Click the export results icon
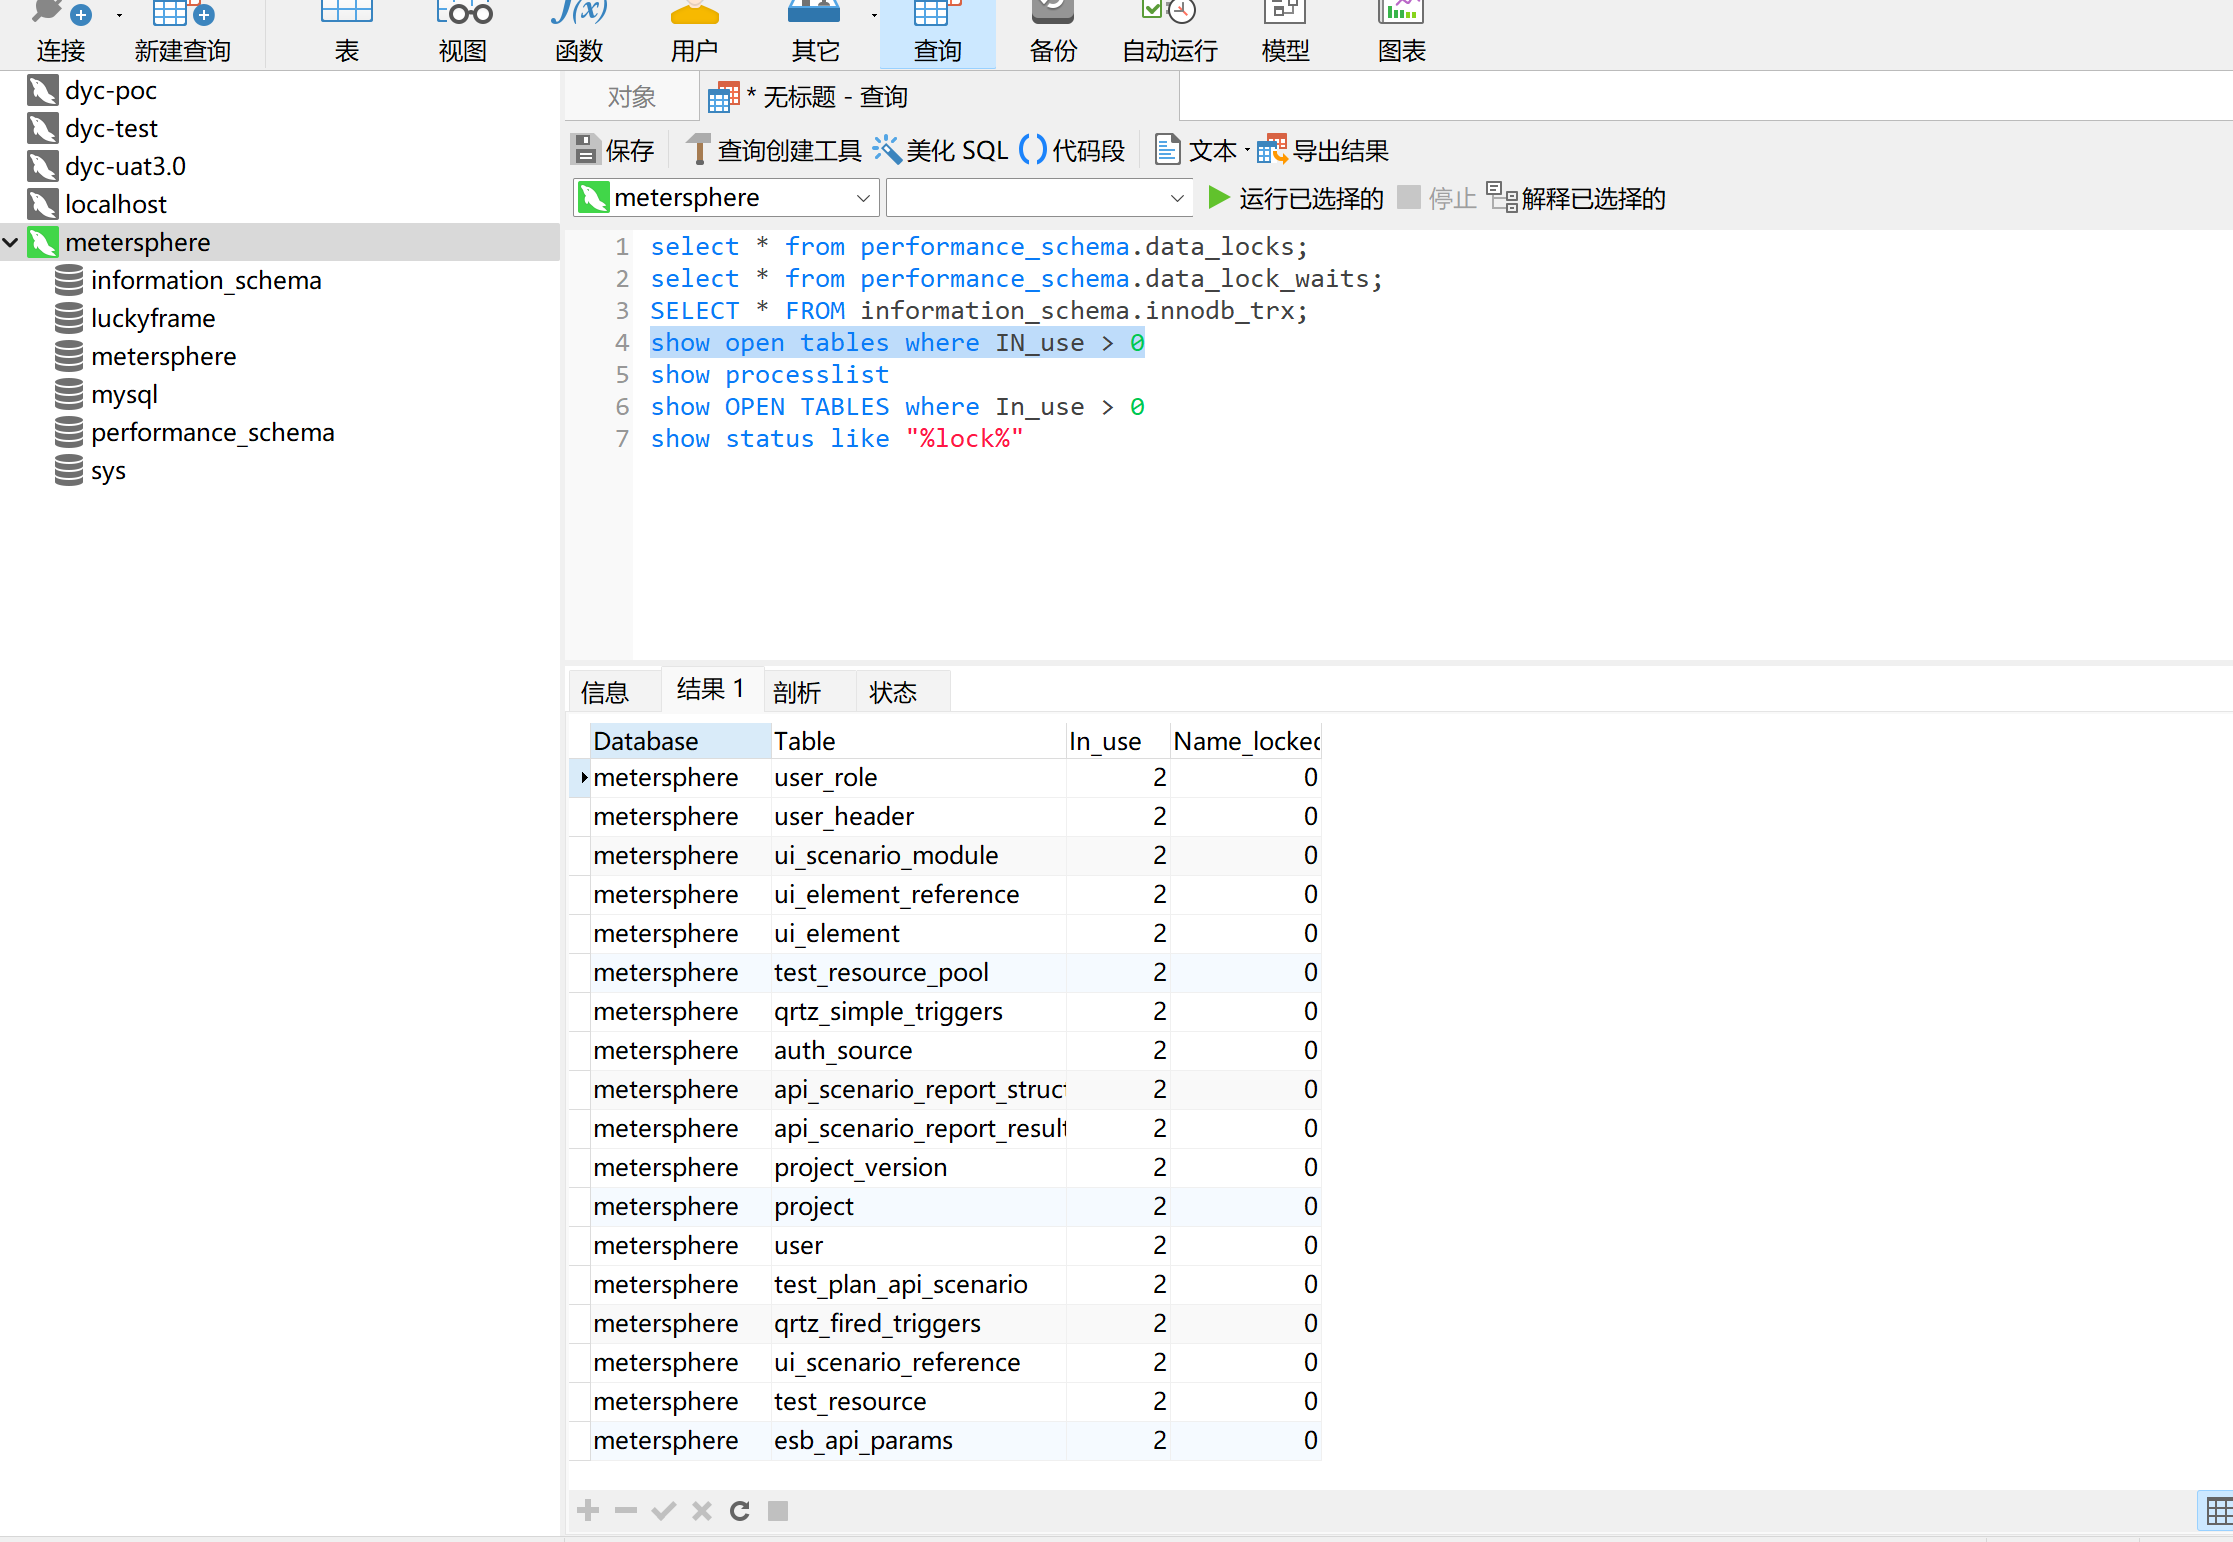This screenshot has width=2233, height=1542. click(x=1272, y=150)
